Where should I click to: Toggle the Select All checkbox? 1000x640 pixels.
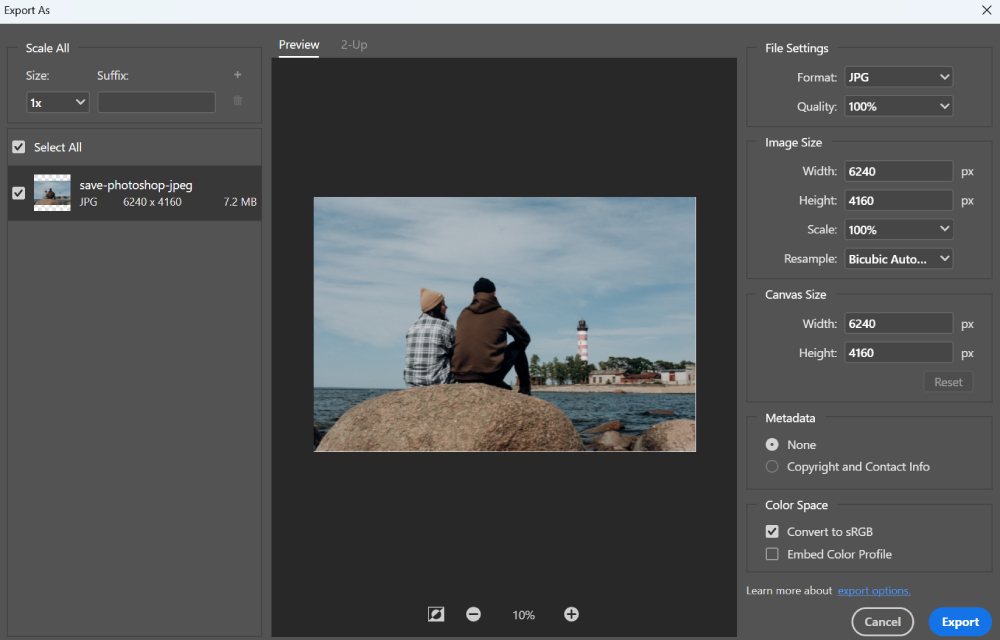[x=19, y=147]
